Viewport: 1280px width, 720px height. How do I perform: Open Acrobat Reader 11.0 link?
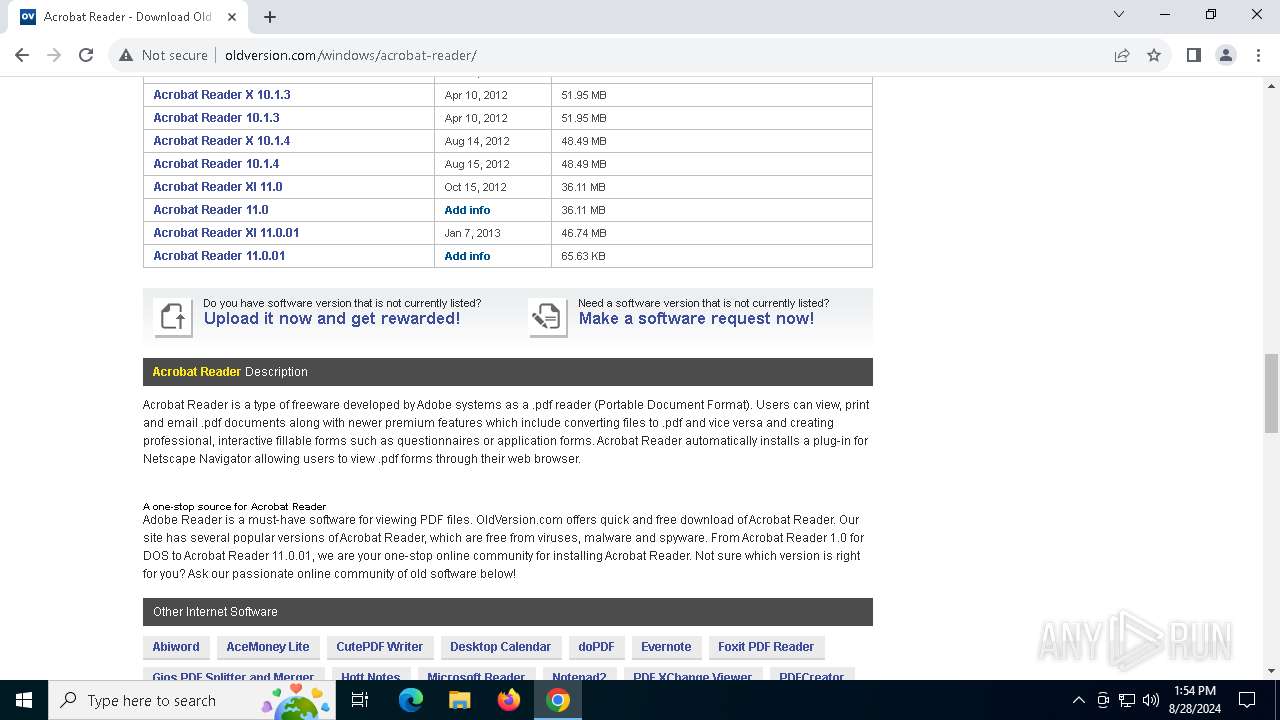pyautogui.click(x=211, y=210)
